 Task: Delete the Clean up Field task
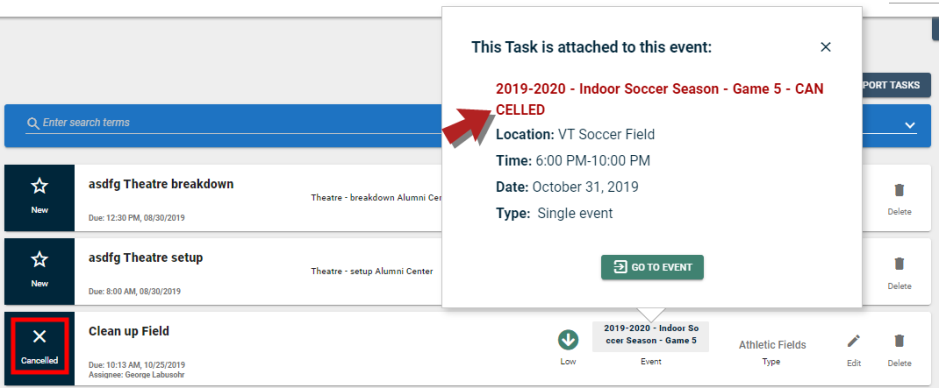pyautogui.click(x=899, y=341)
